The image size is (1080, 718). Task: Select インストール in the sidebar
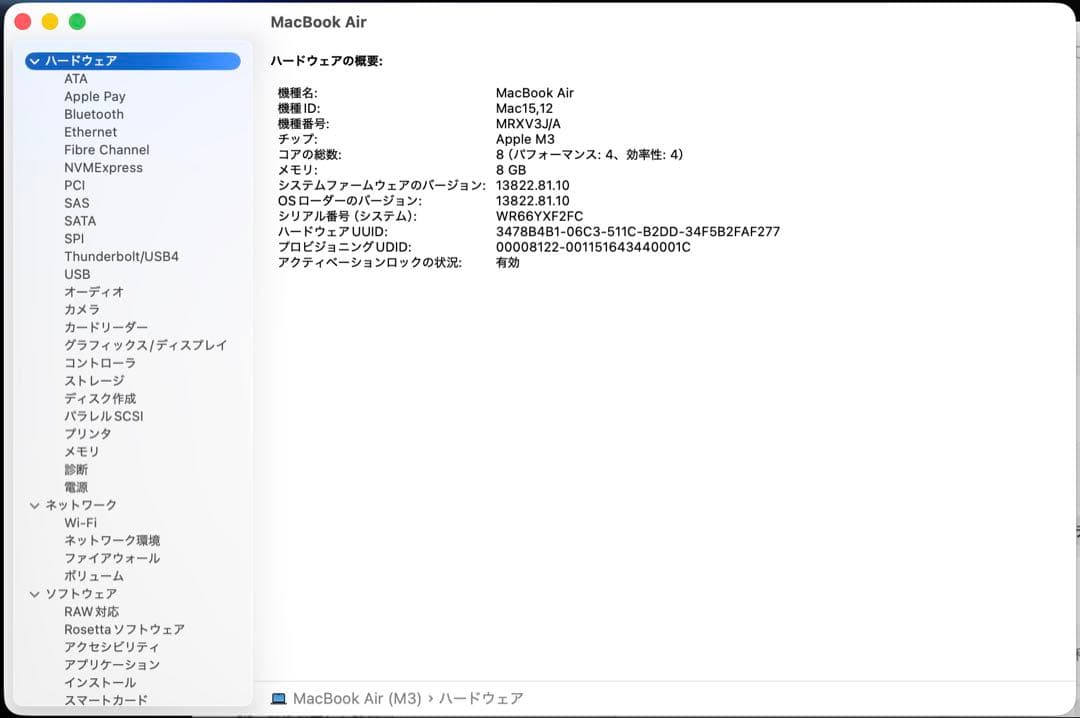coord(100,683)
